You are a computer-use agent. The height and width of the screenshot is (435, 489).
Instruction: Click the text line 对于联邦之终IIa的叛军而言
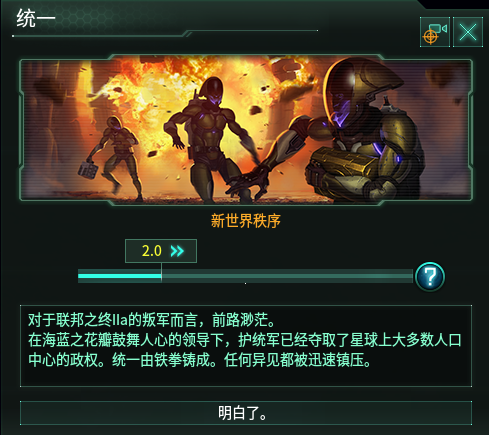click(x=113, y=321)
